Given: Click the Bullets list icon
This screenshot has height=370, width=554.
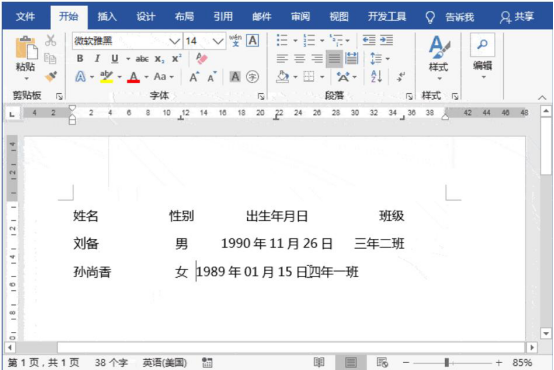Looking at the screenshot, I should point(282,40).
